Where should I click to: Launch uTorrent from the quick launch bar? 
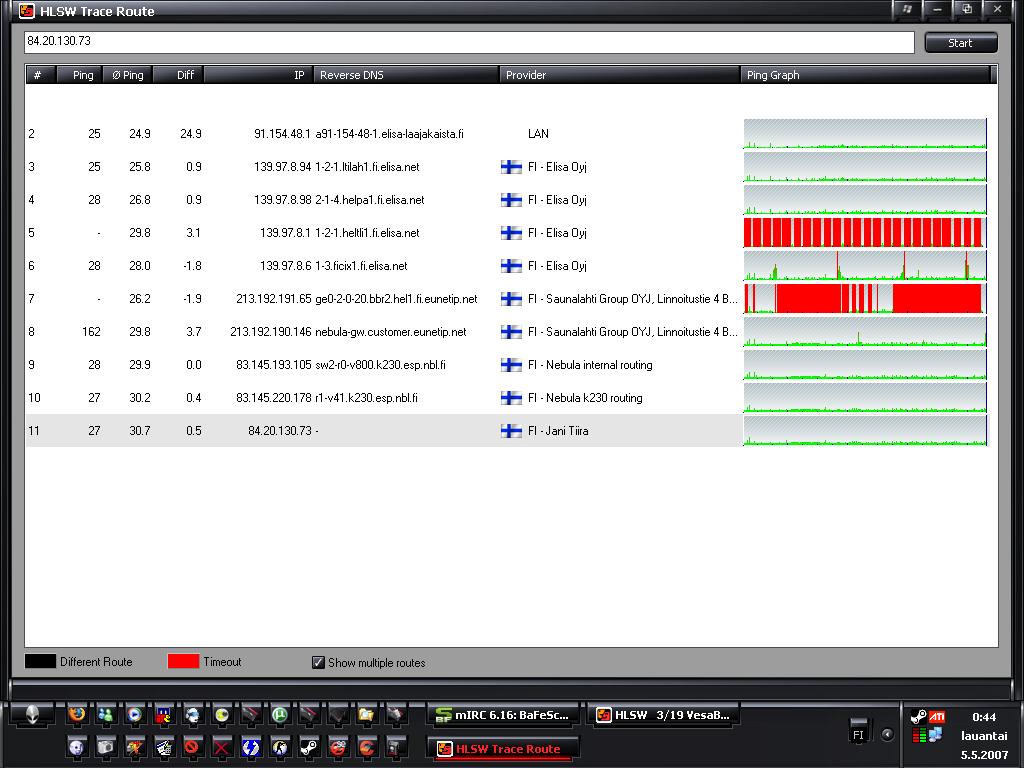point(280,714)
